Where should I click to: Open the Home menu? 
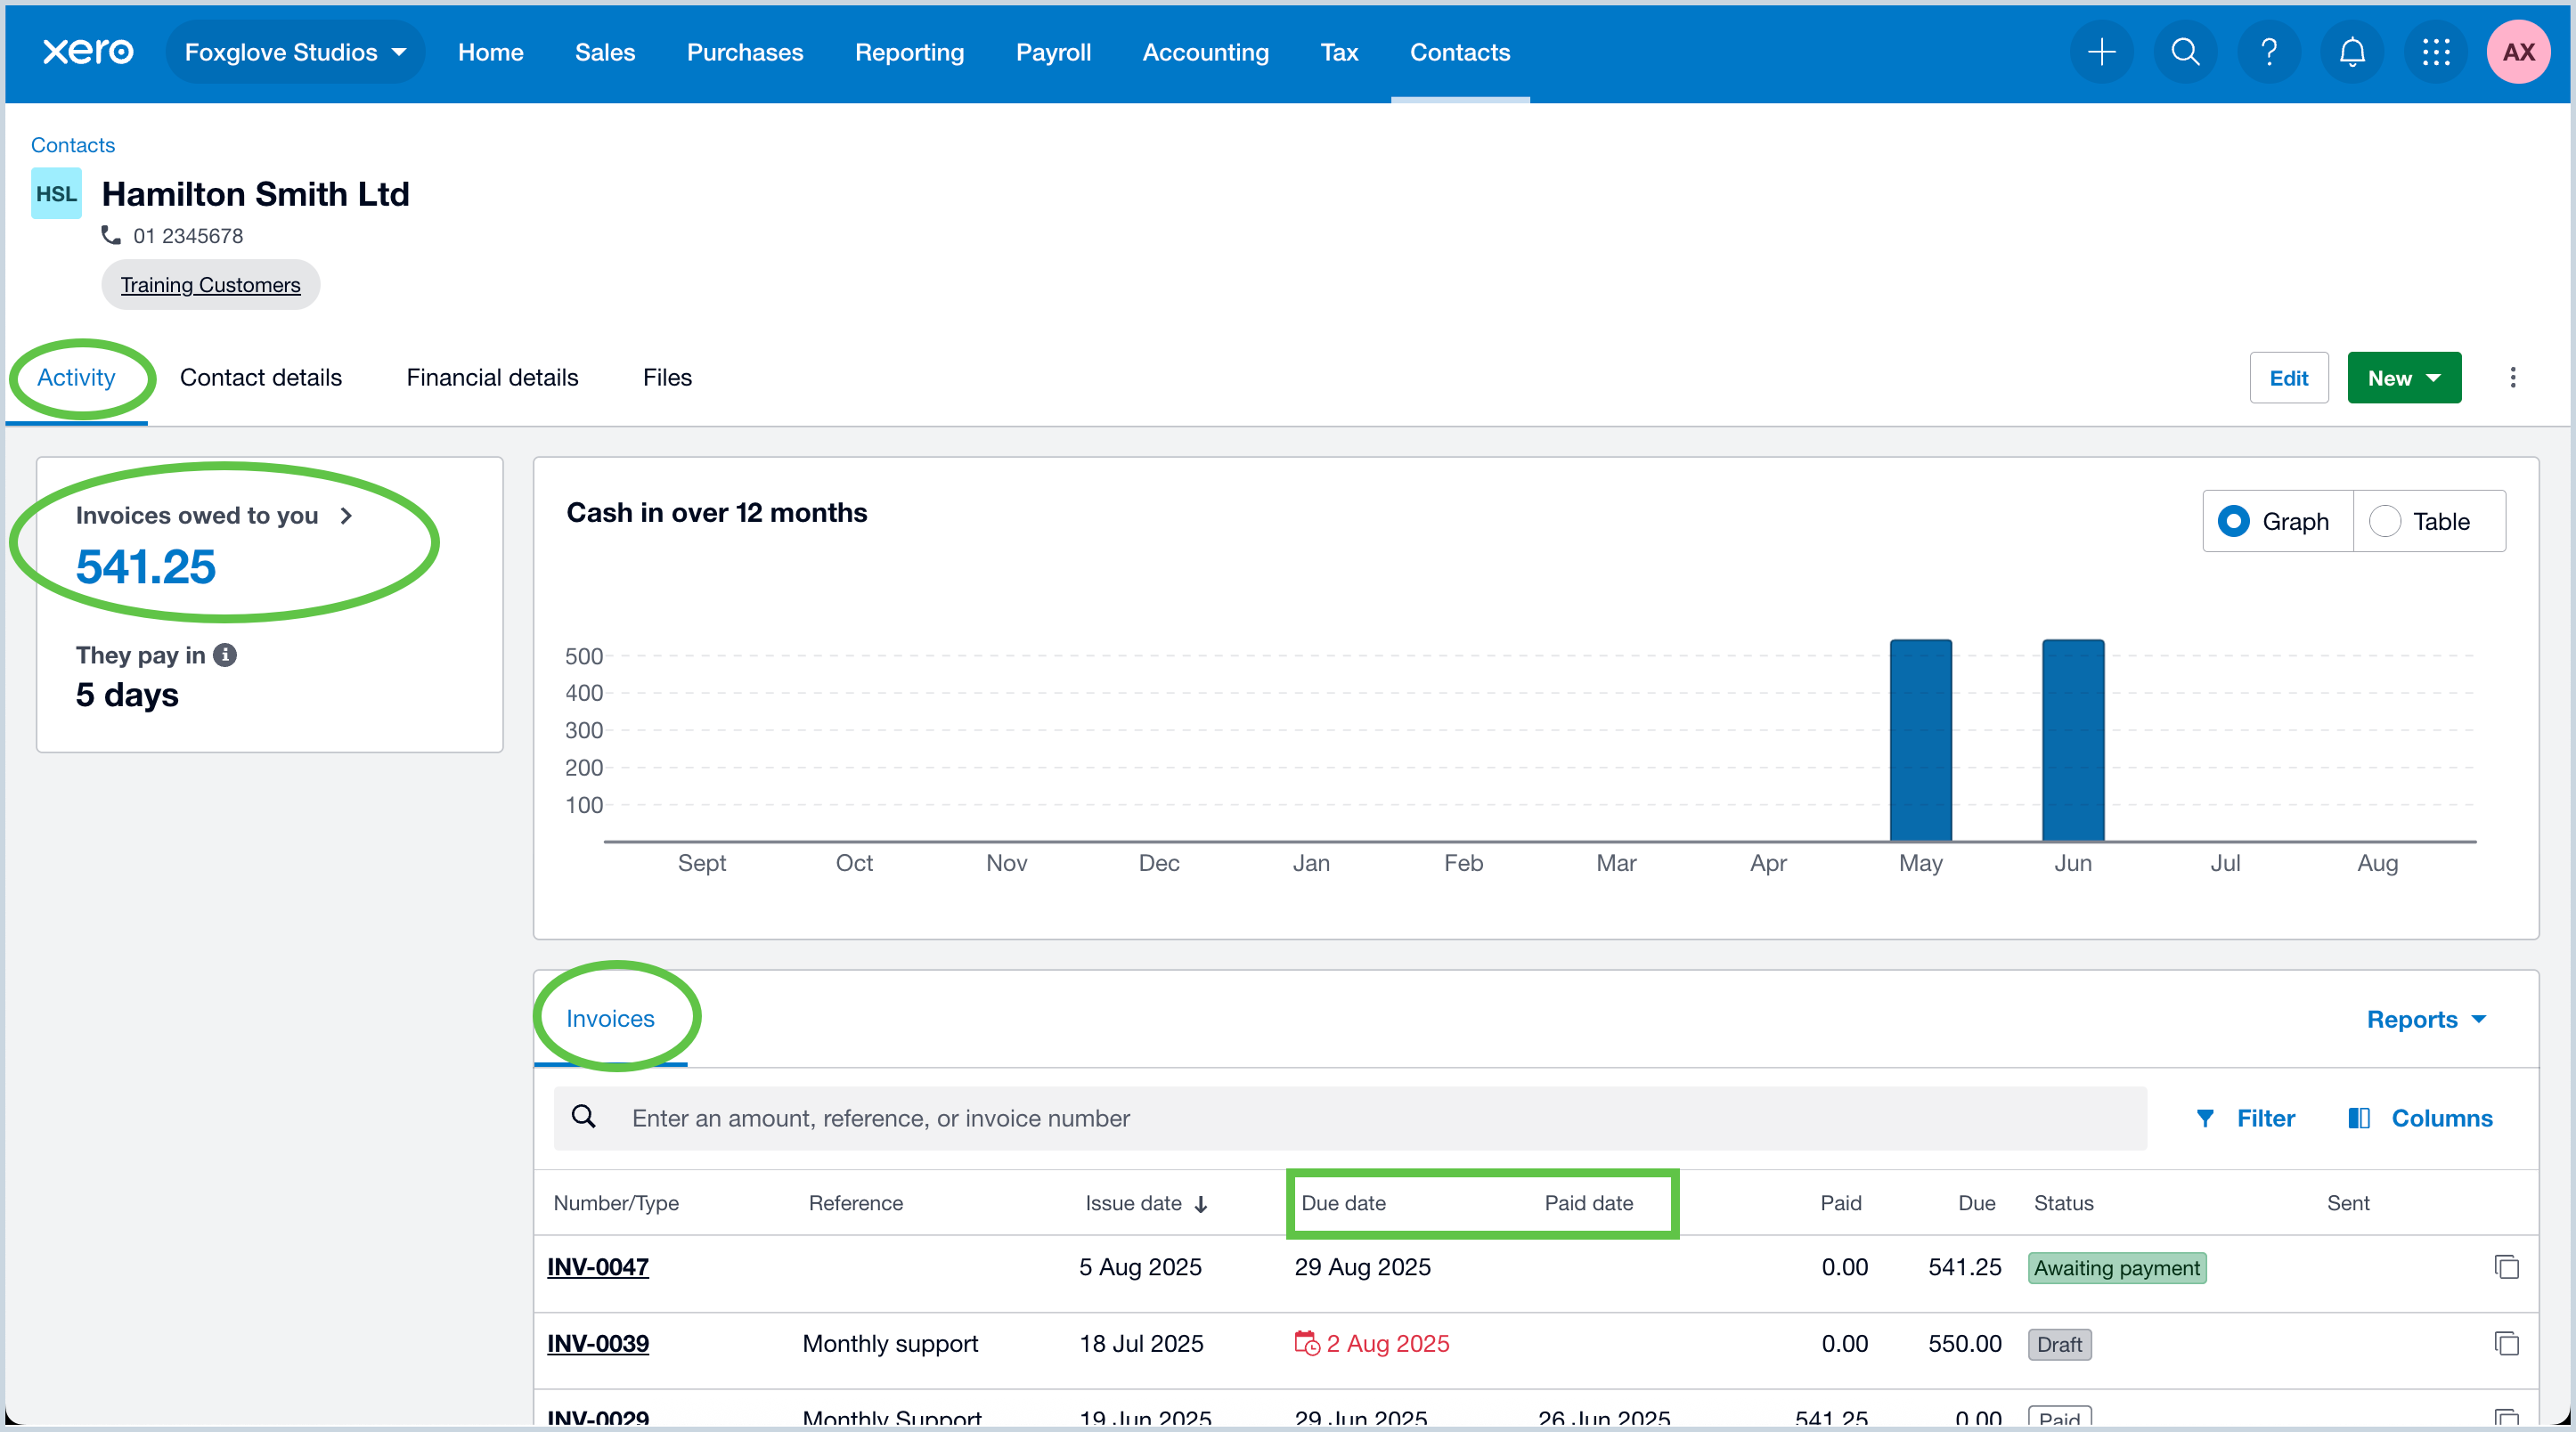click(x=491, y=52)
